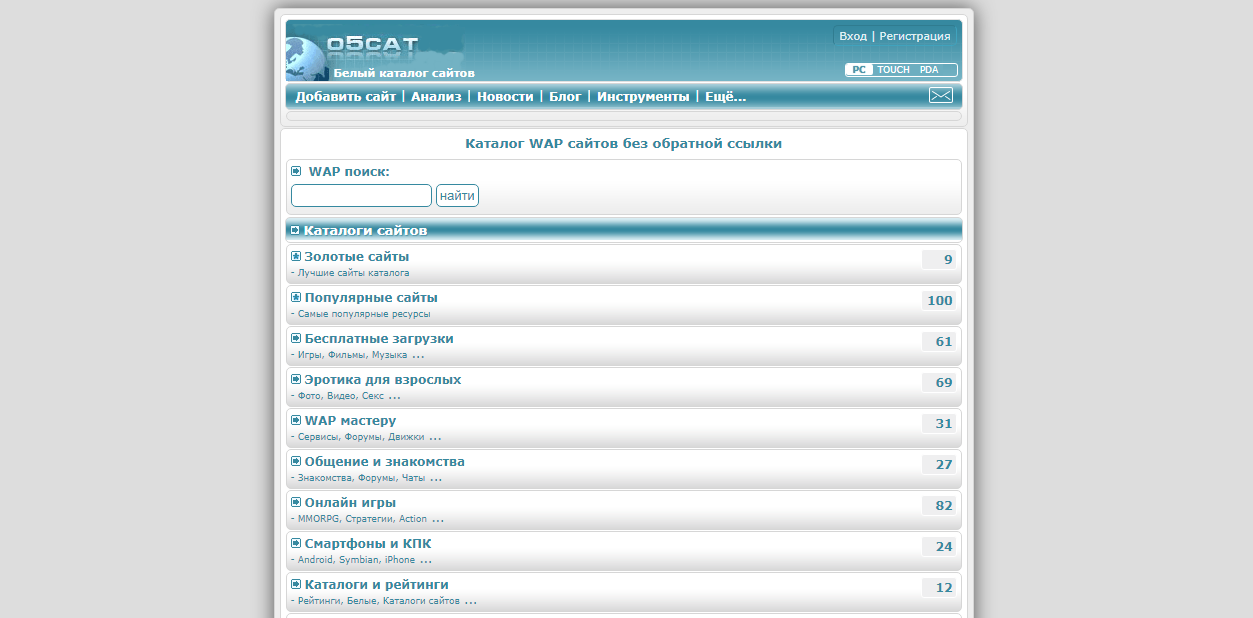Open the Добавить сайт menu item

click(x=345, y=97)
